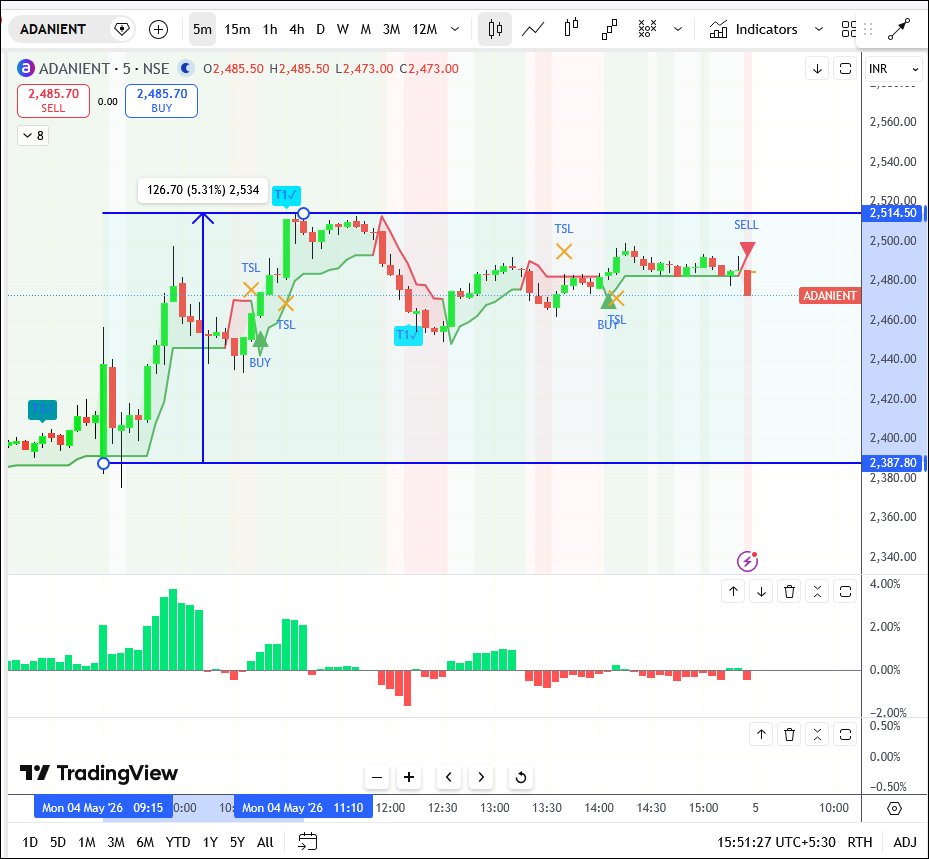Toggle the RTH session setting

(860, 842)
